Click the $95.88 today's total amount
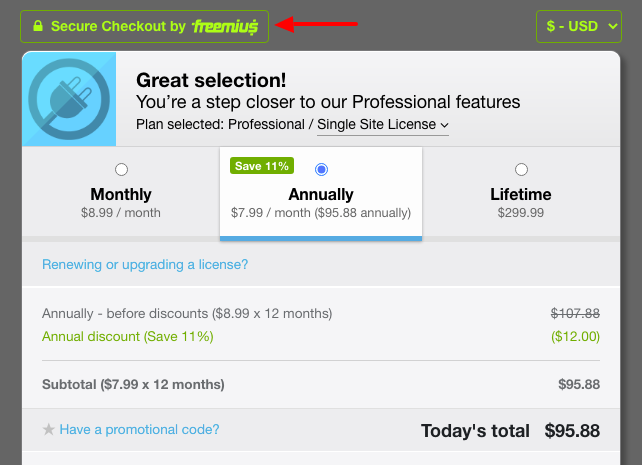Viewport: 642px width, 465px height. click(x=572, y=431)
